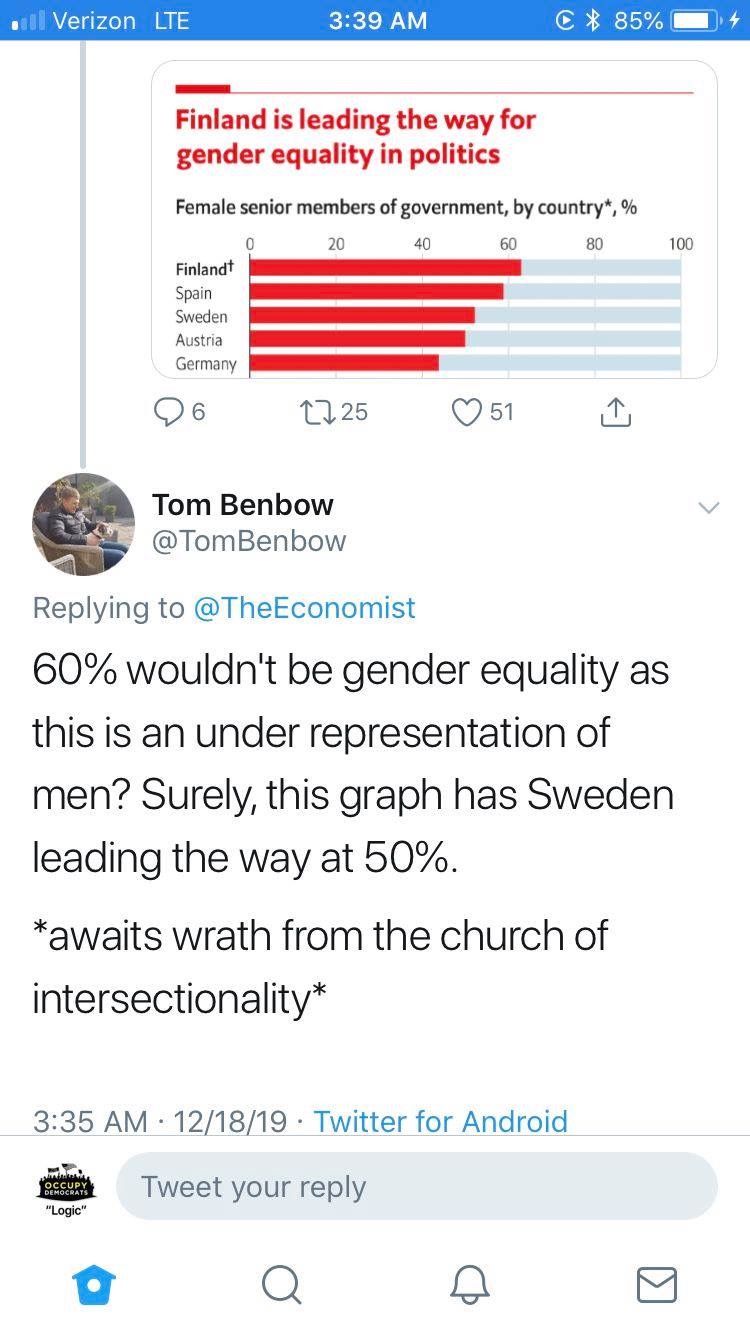Tap the Tom Benbow display name
750x1334 pixels.
pos(243,504)
